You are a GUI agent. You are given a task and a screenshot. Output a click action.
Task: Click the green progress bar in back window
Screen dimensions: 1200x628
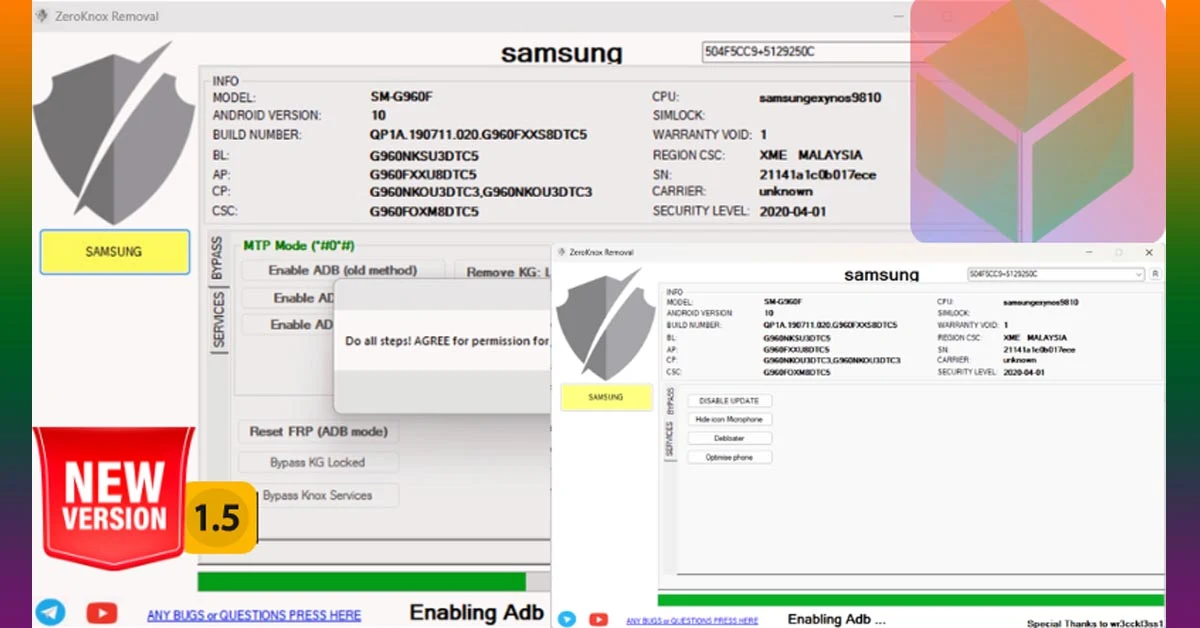362,582
